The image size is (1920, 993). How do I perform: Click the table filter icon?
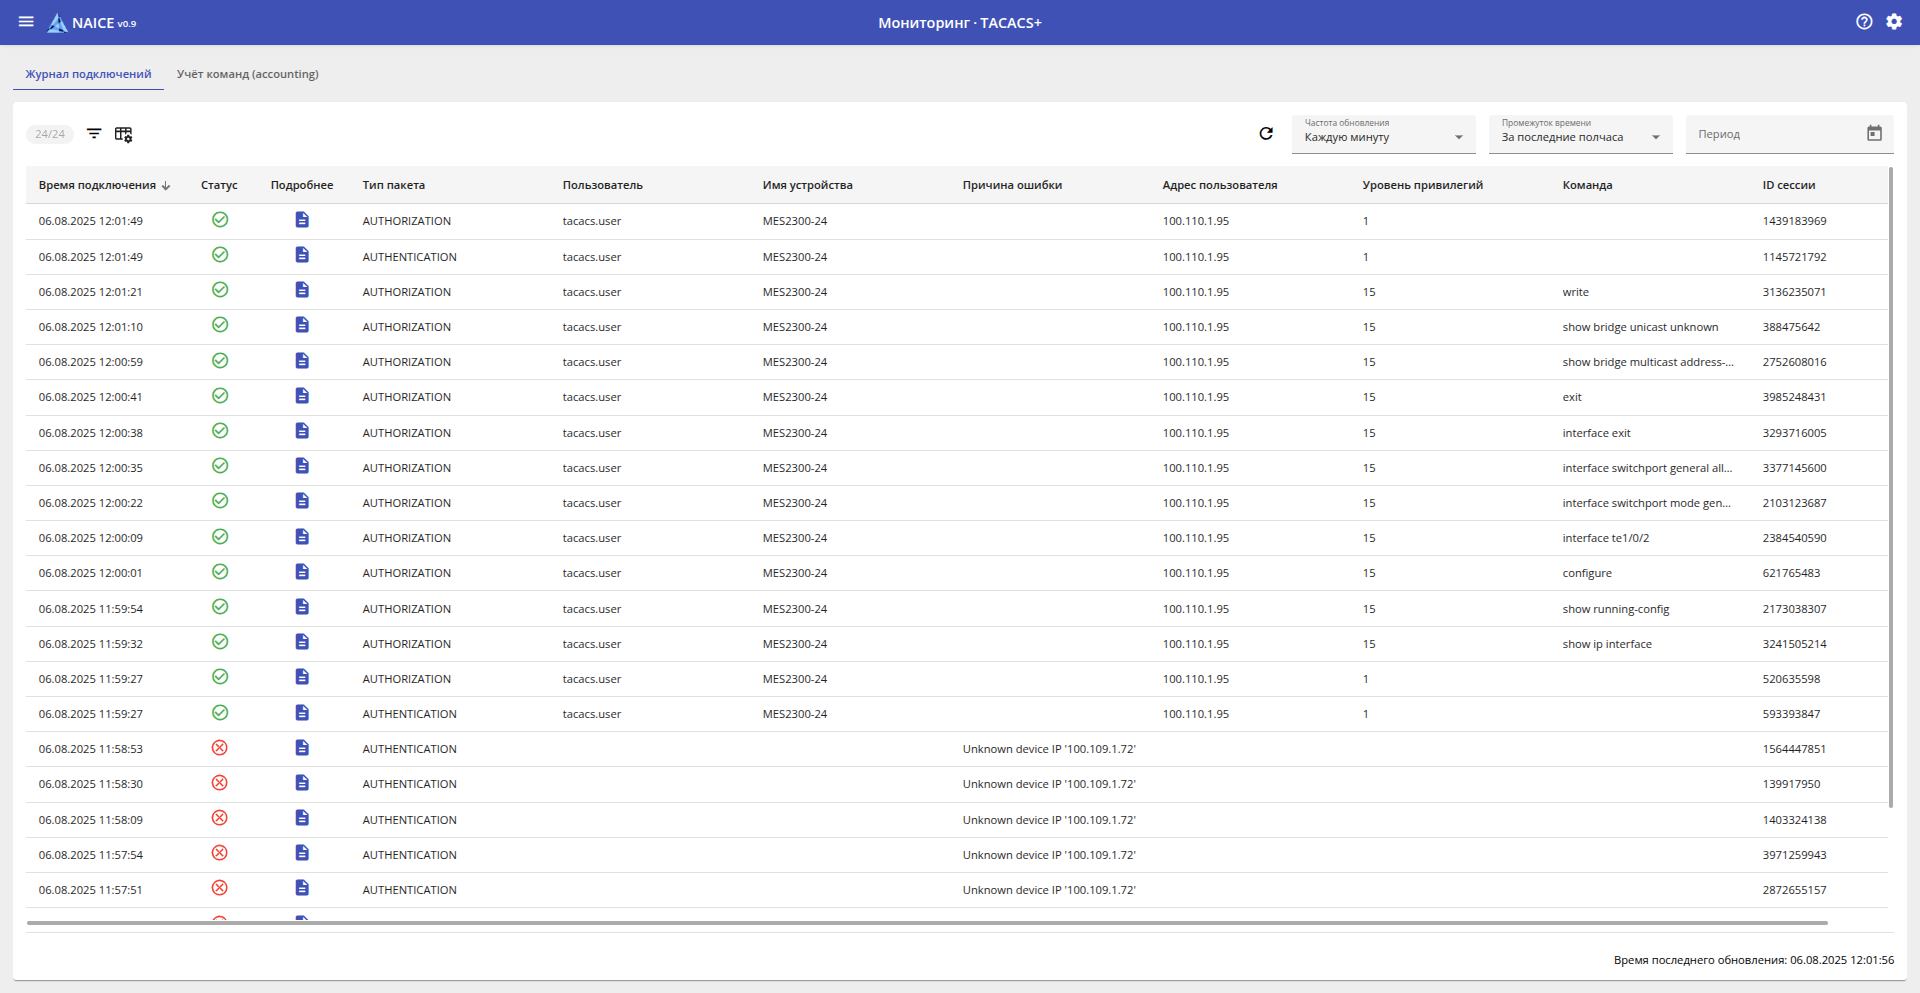[94, 134]
